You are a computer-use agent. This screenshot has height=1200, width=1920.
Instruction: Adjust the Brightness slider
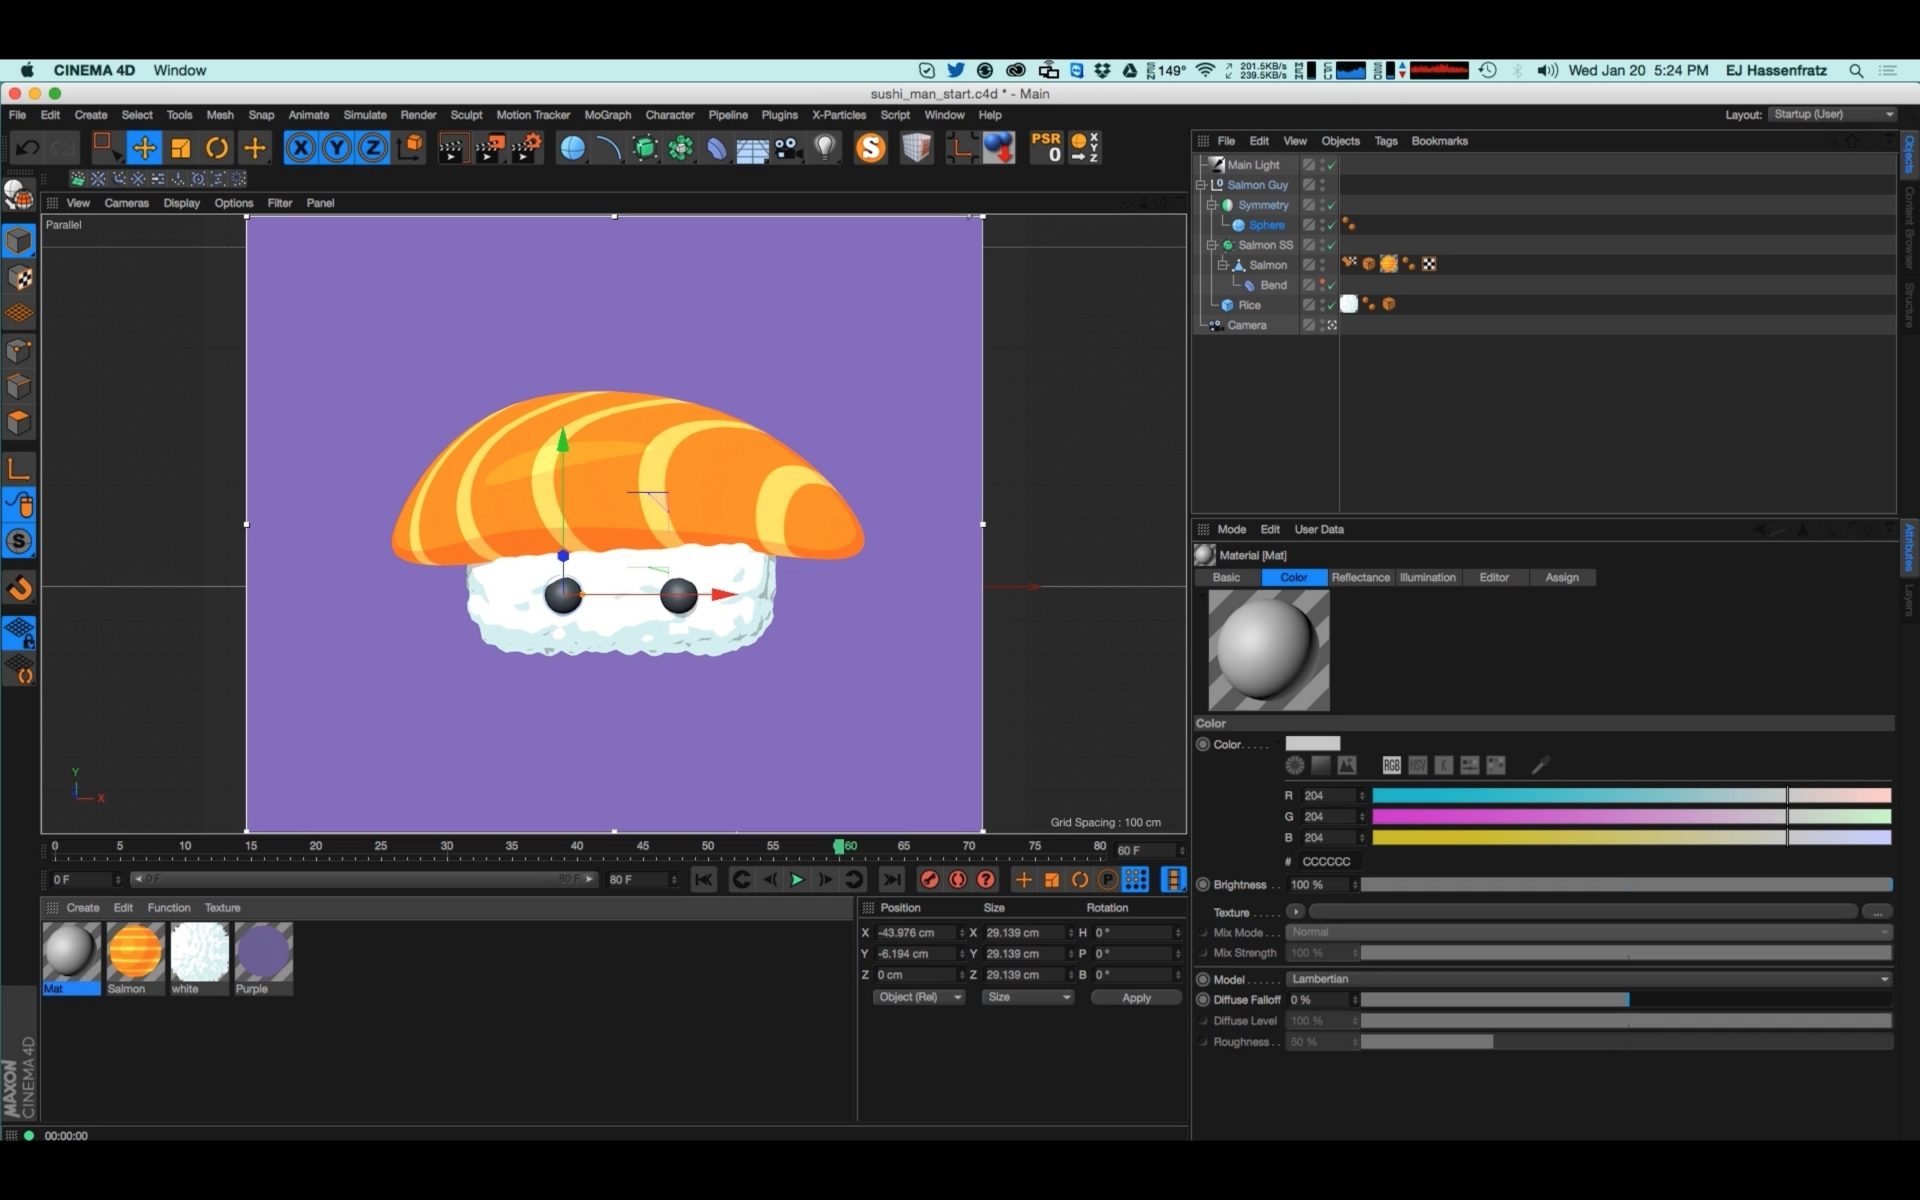1626,885
